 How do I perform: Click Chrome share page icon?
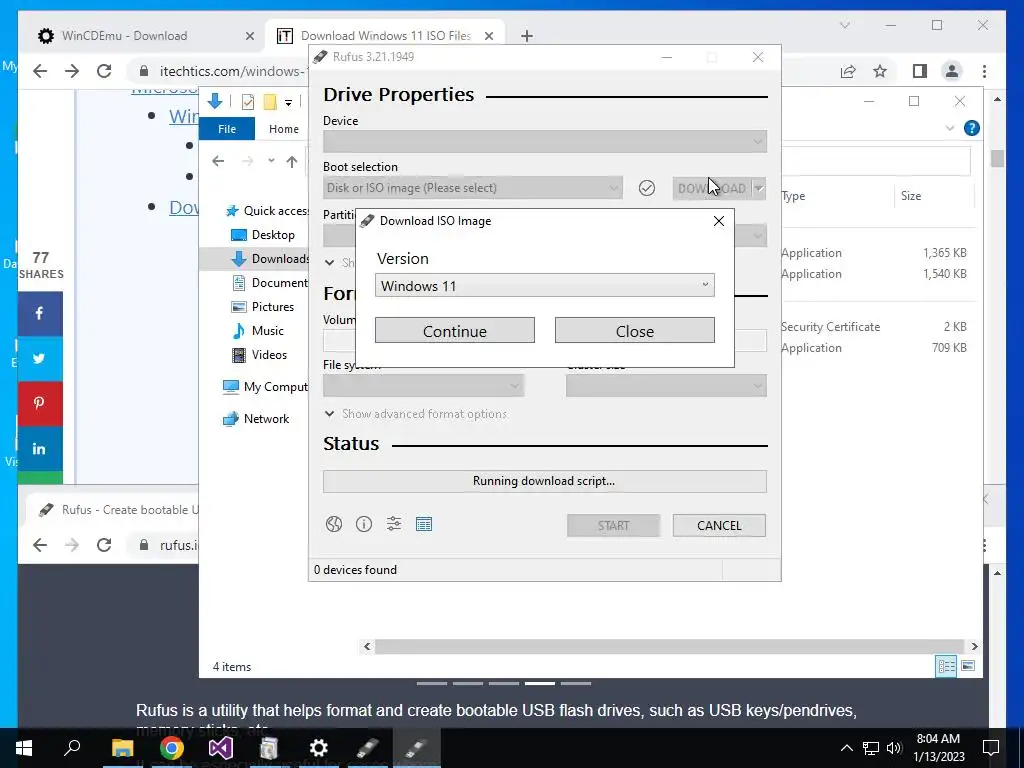[x=848, y=71]
